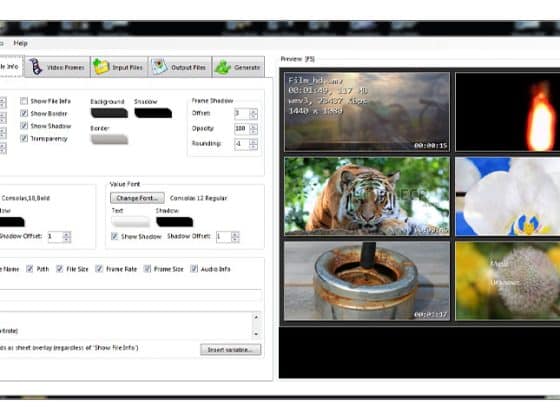The height and width of the screenshot is (420, 560).
Task: Uncheck the Transparency option
Action: coord(24,138)
